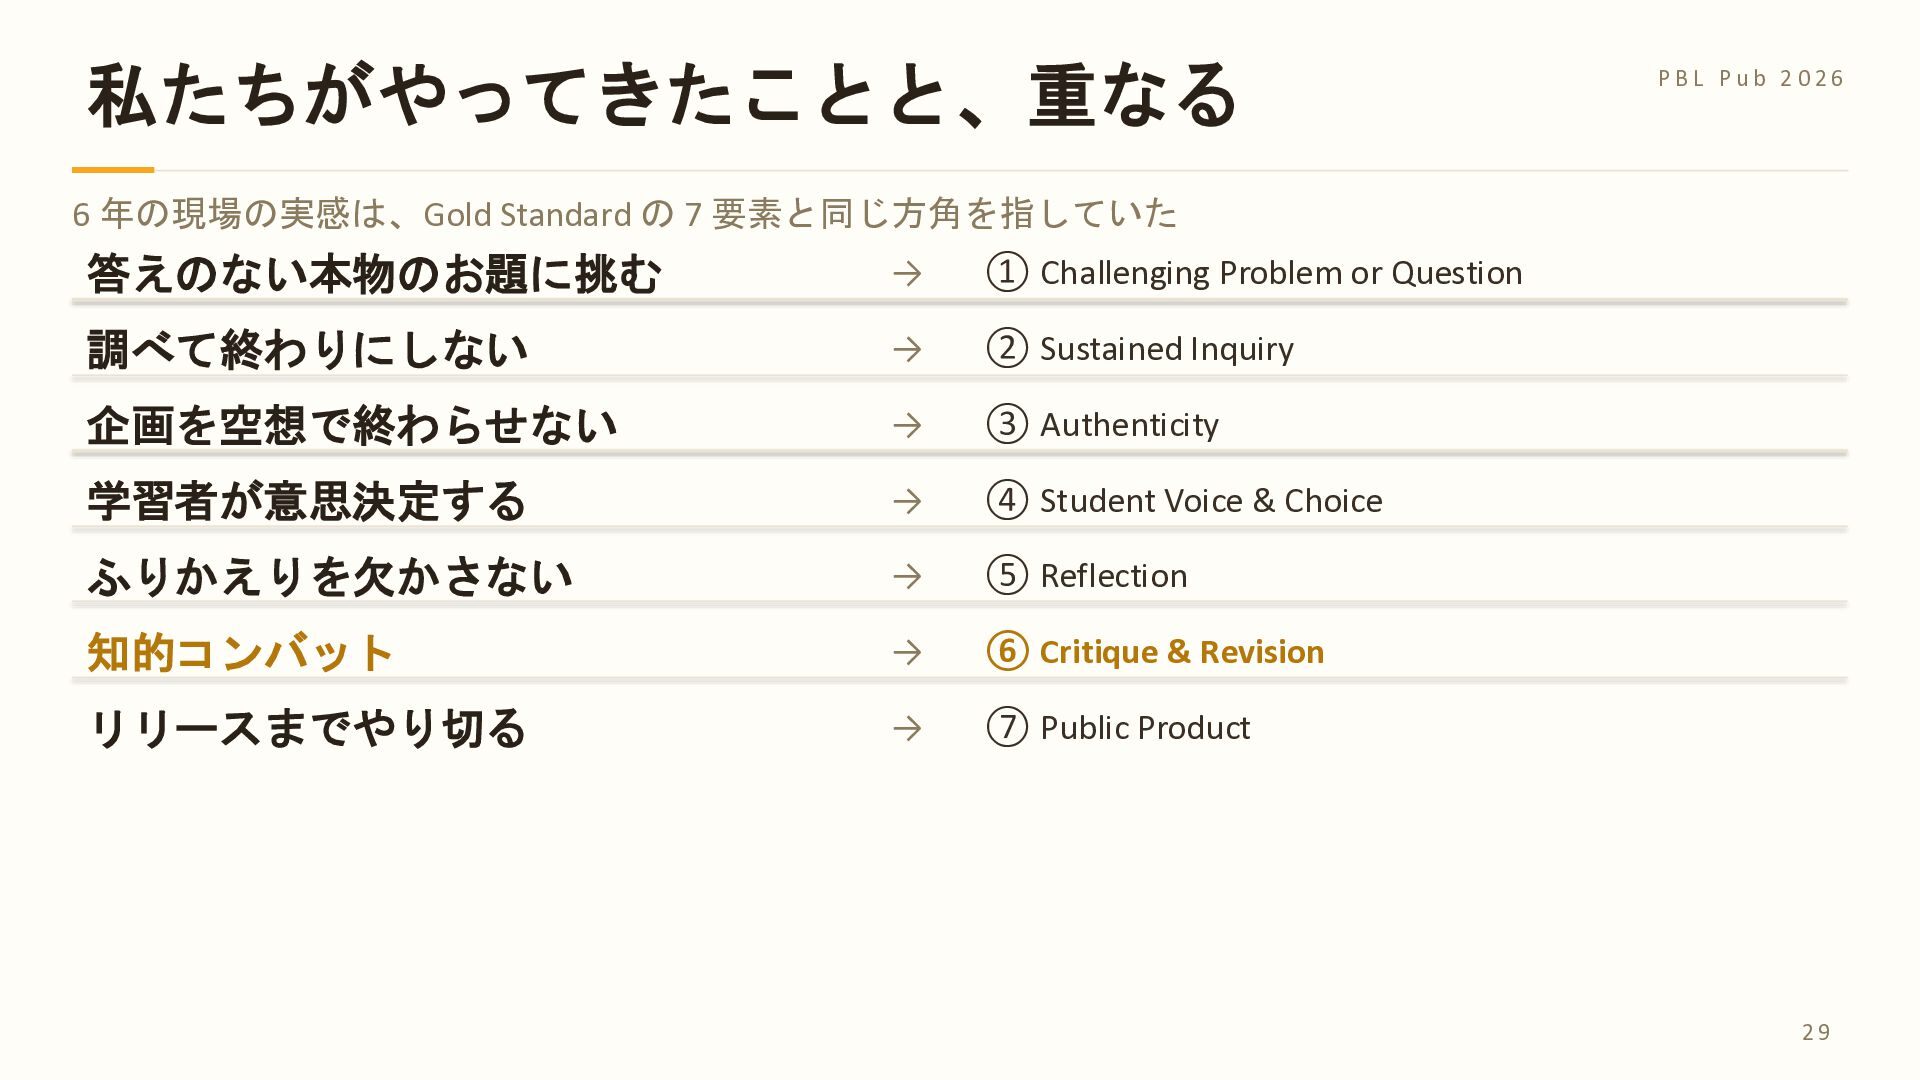The width and height of the screenshot is (1920, 1080).
Task: Click the circled number 3 icon
Action: 1007,424
